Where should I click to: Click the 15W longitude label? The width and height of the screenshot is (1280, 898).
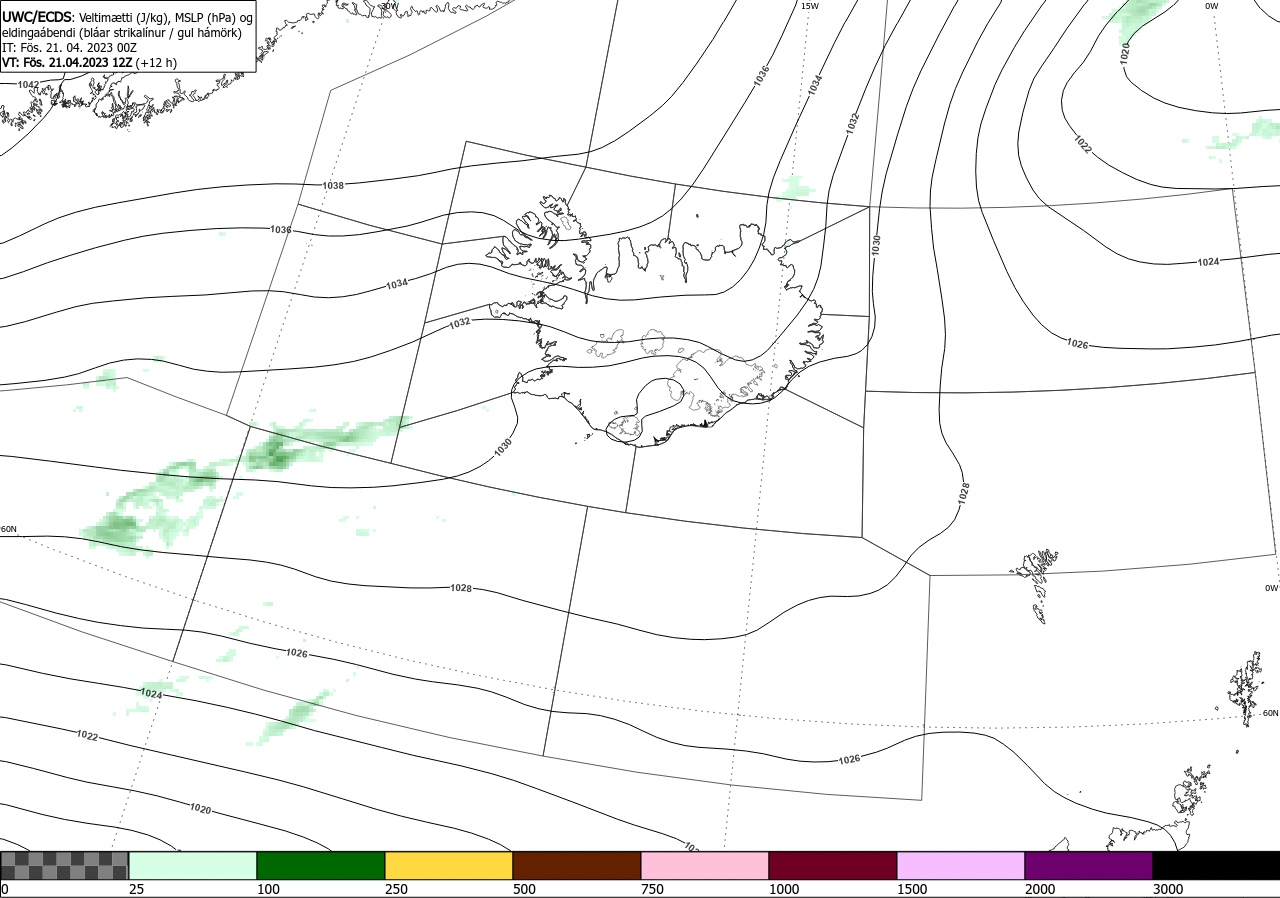[810, 6]
